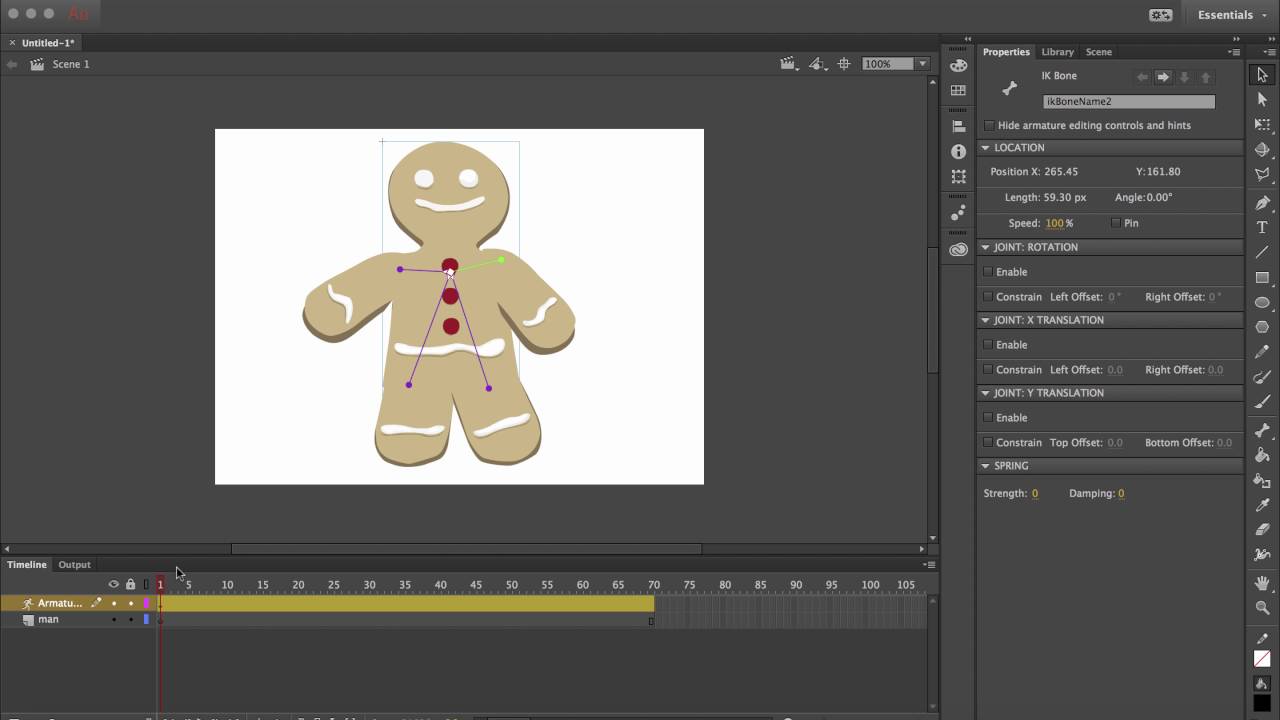Toggle visibility dot of Armature layer
1280x720 pixels.
(x=114, y=603)
